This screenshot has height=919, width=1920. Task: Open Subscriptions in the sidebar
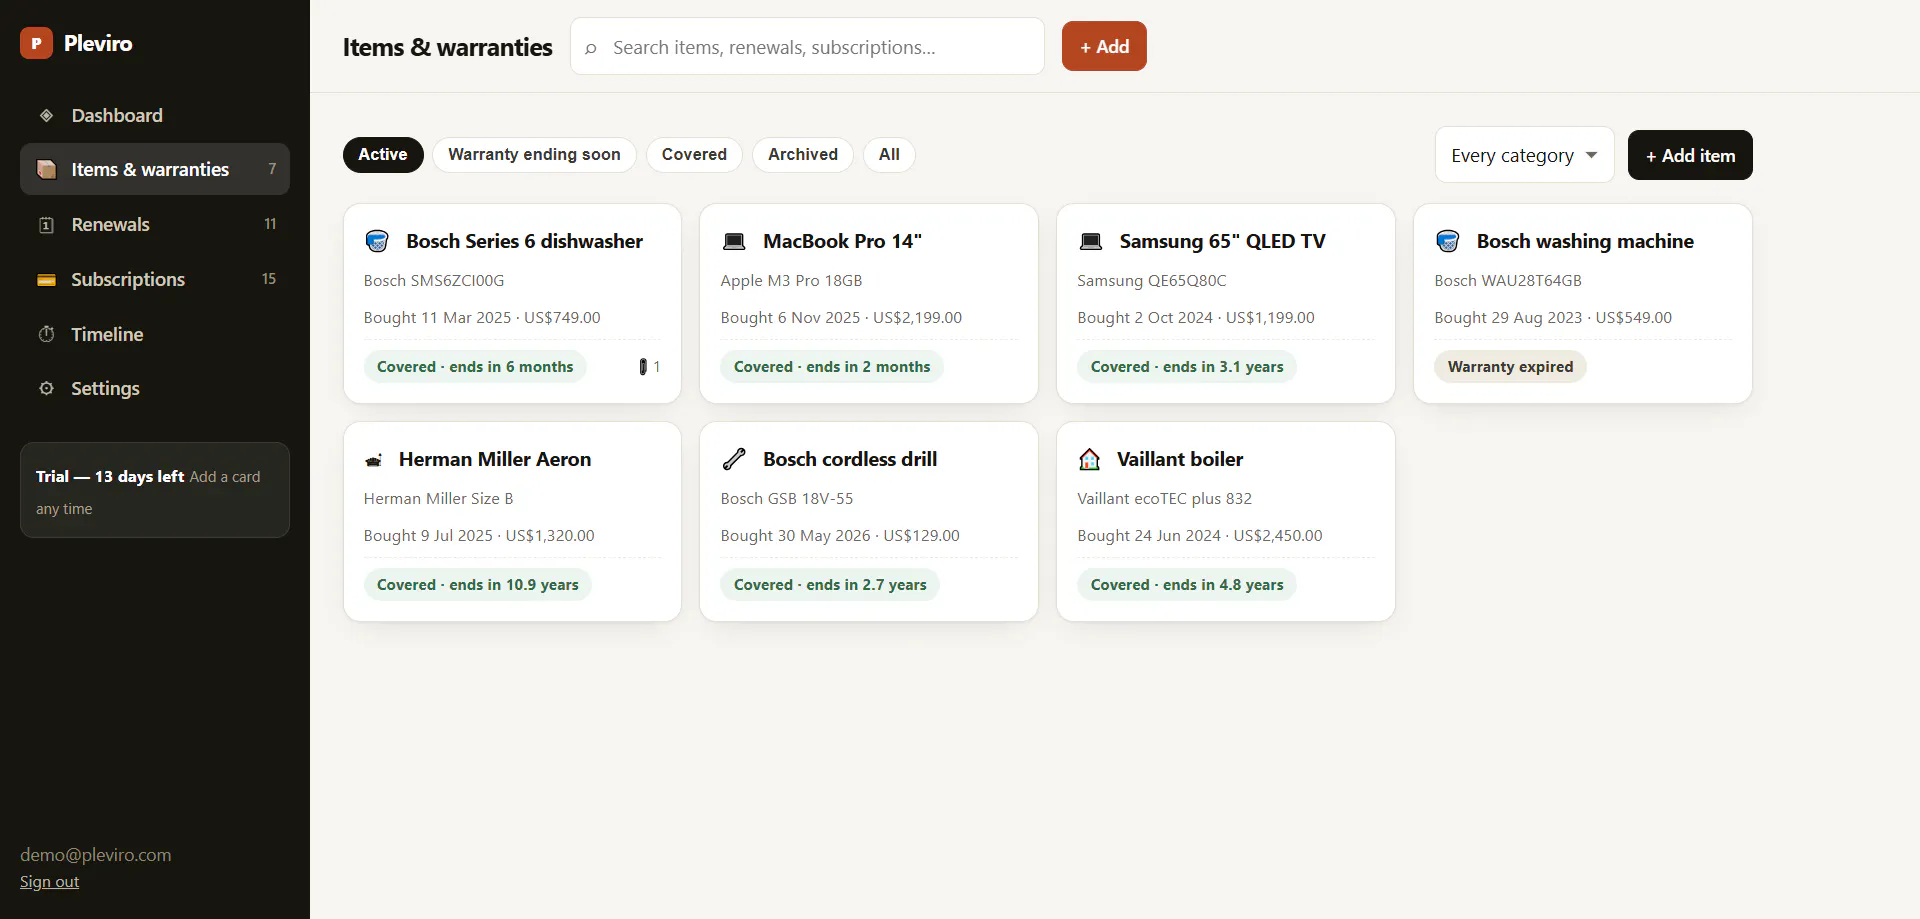coord(155,280)
